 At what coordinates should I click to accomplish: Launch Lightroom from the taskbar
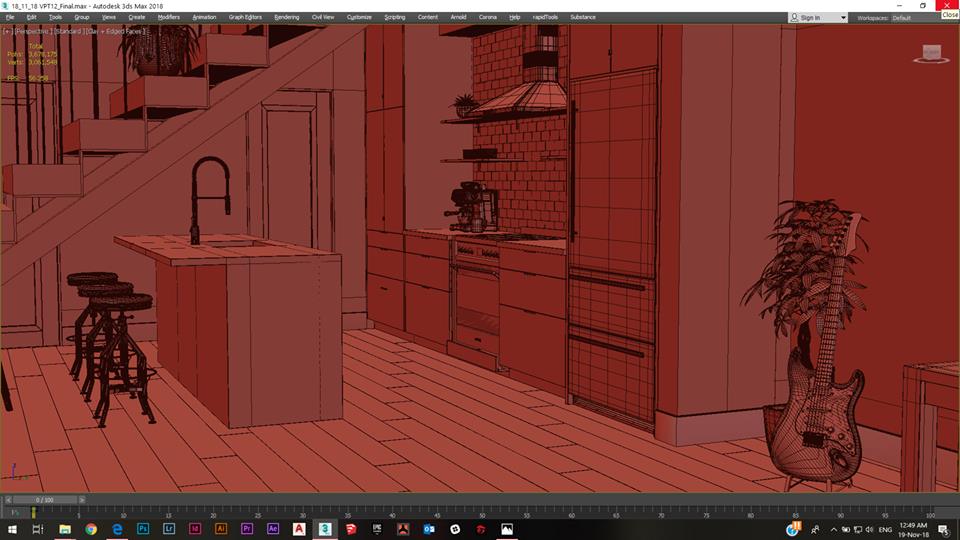click(x=169, y=528)
